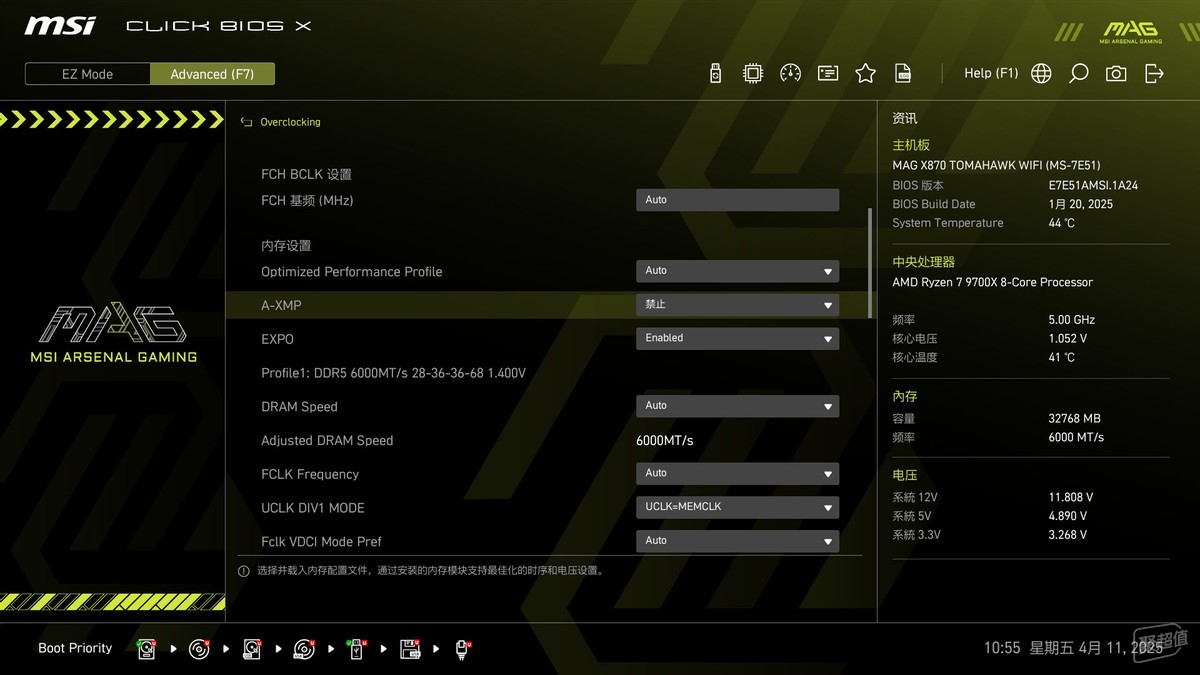Select the USB floppy boot device
The image size is (1200, 675).
click(410, 649)
